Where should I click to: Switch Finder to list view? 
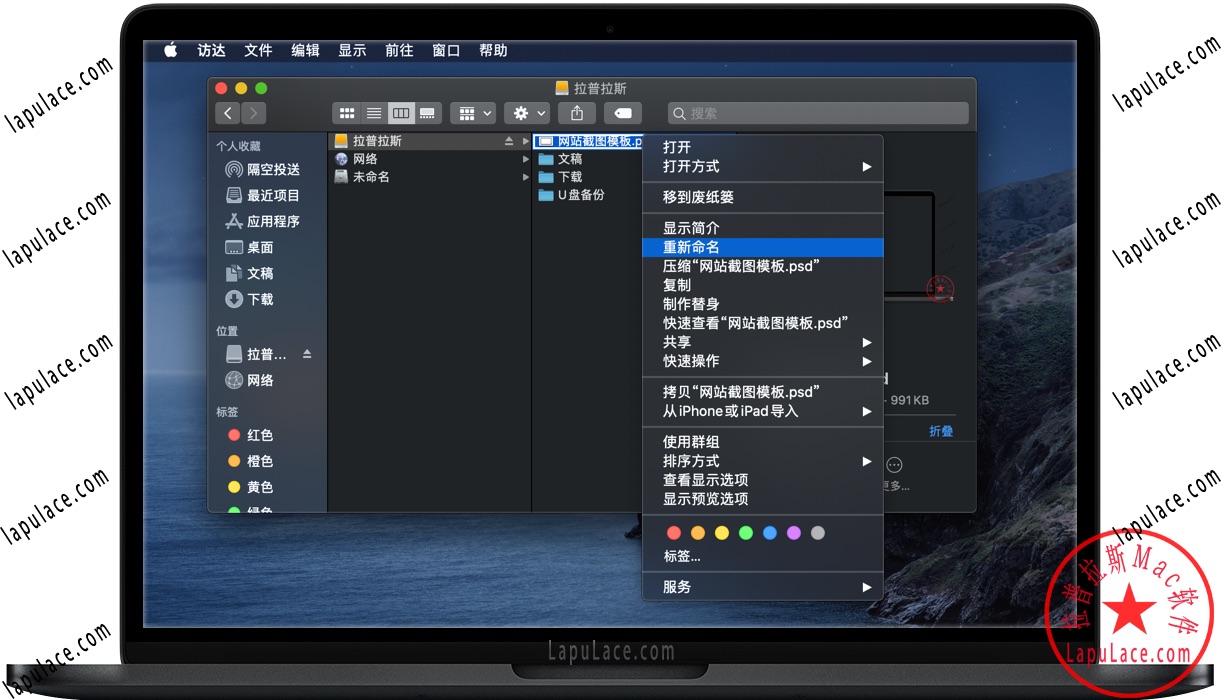373,112
